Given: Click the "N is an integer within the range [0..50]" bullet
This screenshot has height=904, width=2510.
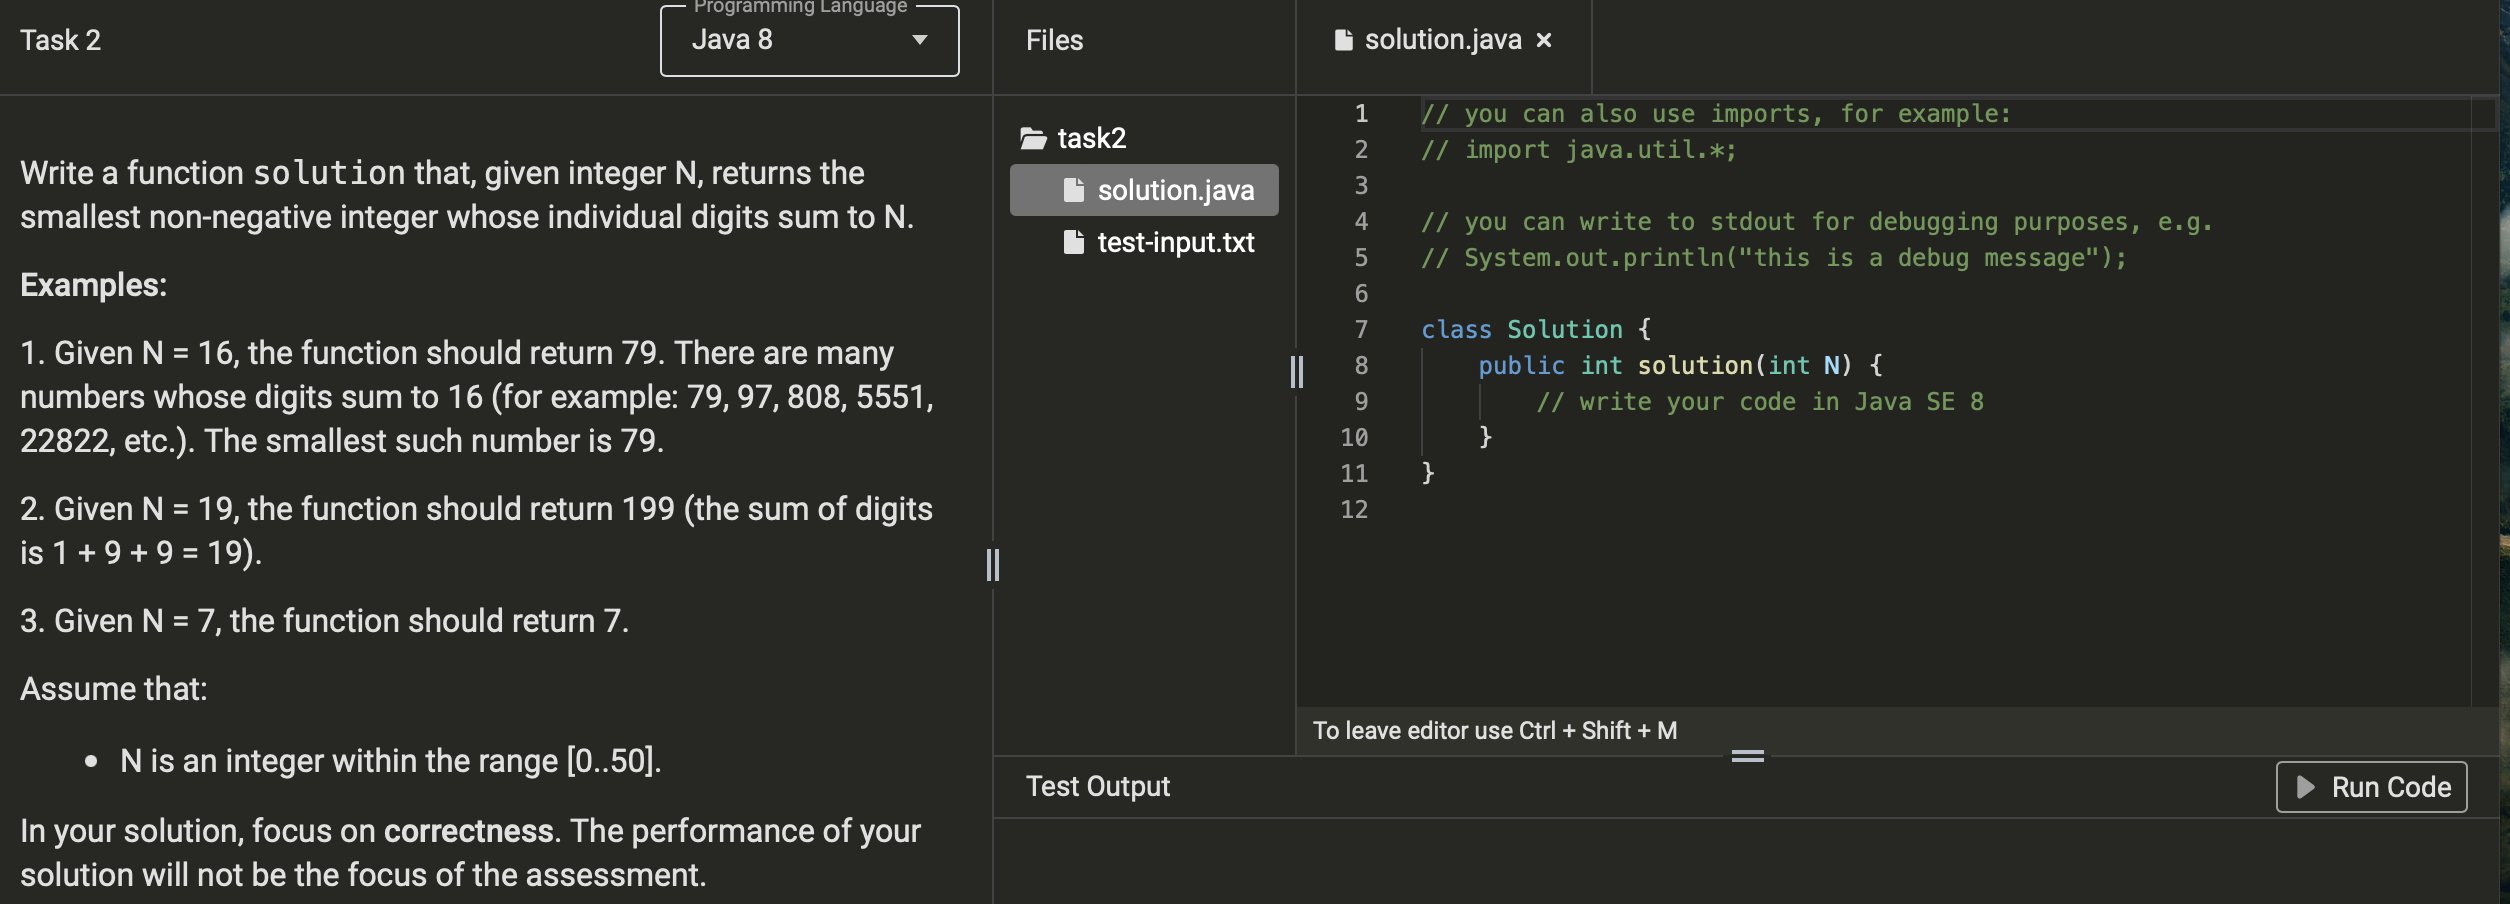Looking at the screenshot, I should pyautogui.click(x=391, y=761).
